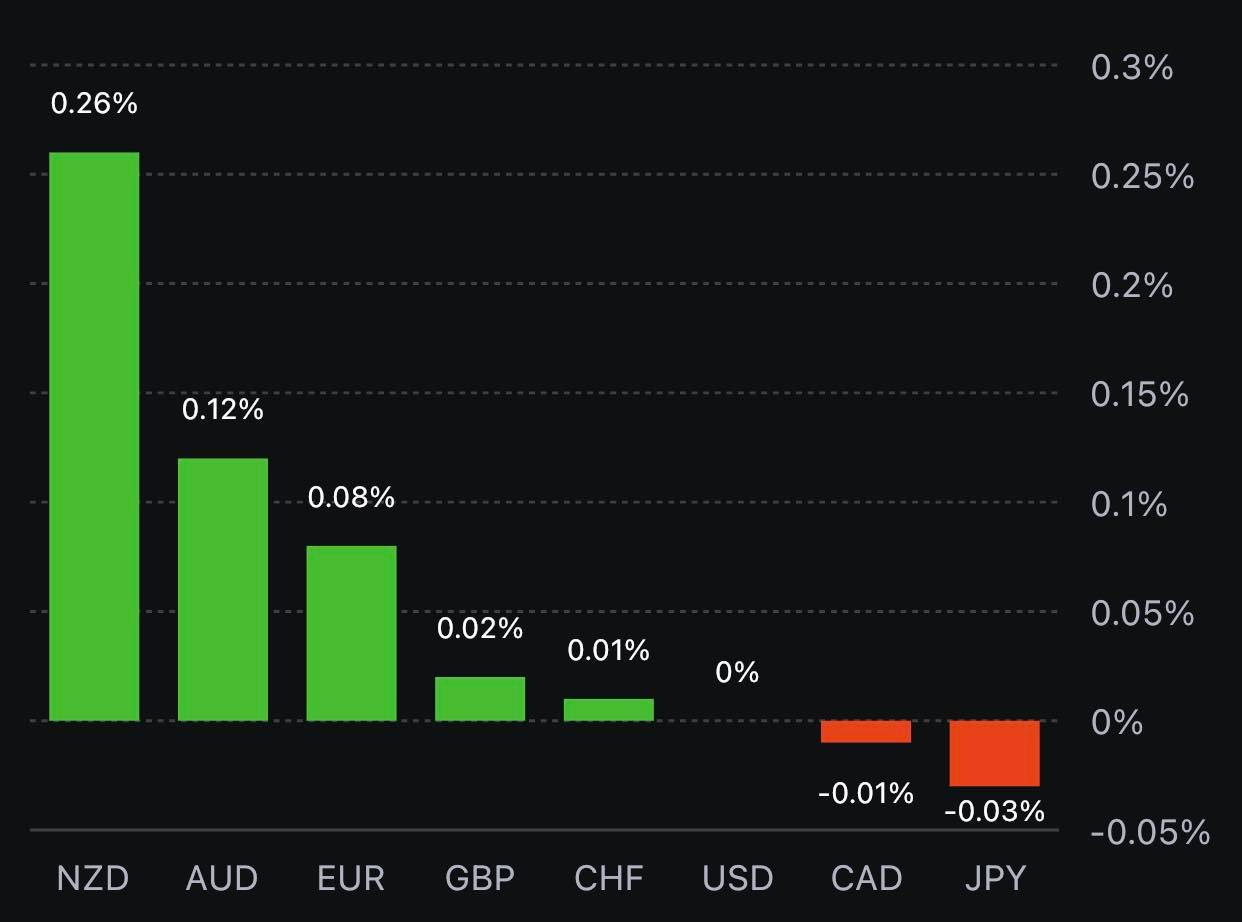Click the 0.3% y-axis tick label
This screenshot has width=1242, height=922.
pyautogui.click(x=1132, y=68)
